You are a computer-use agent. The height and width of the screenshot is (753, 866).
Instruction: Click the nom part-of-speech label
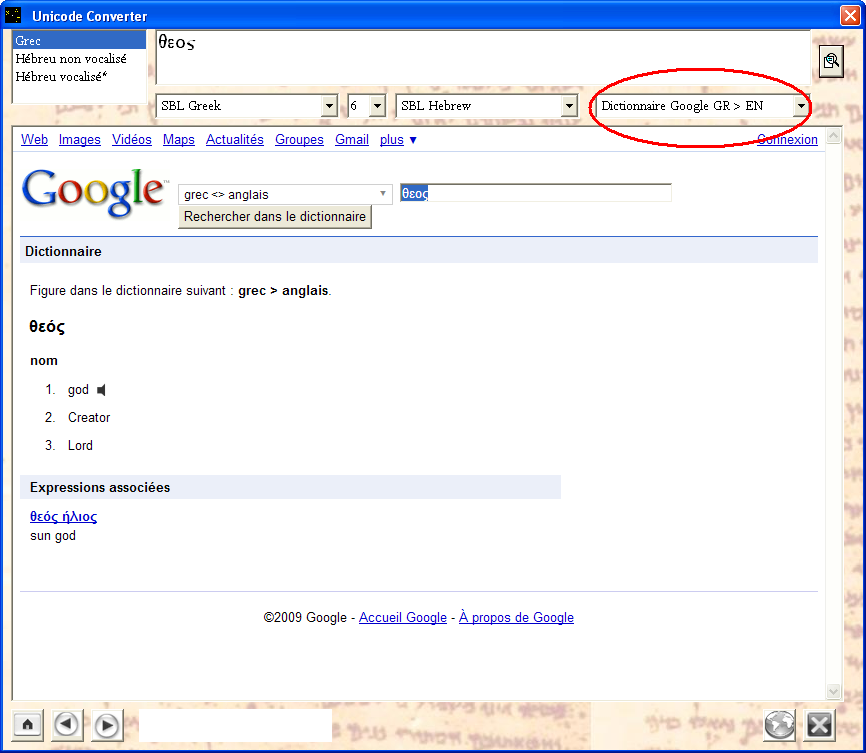pos(44,361)
